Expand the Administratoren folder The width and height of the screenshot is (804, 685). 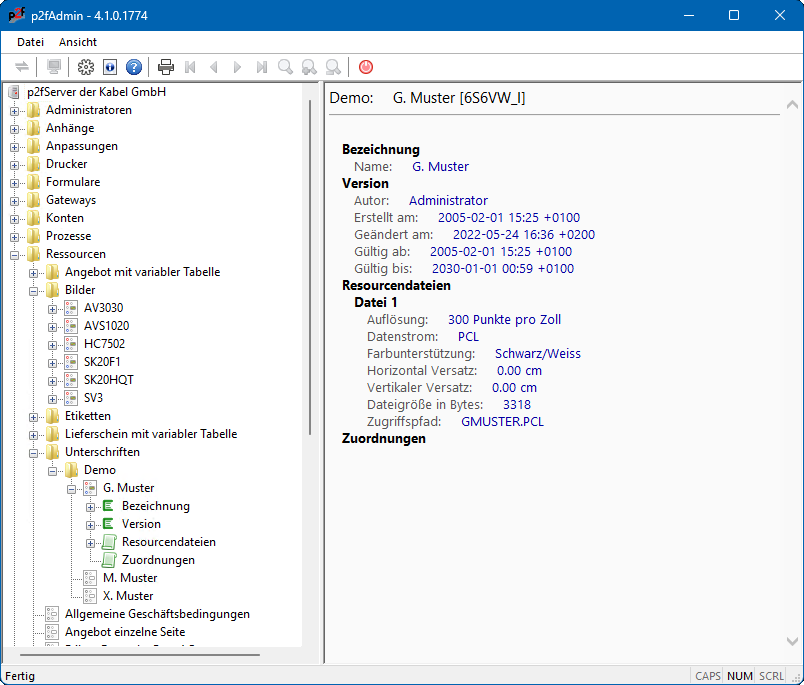tap(15, 110)
